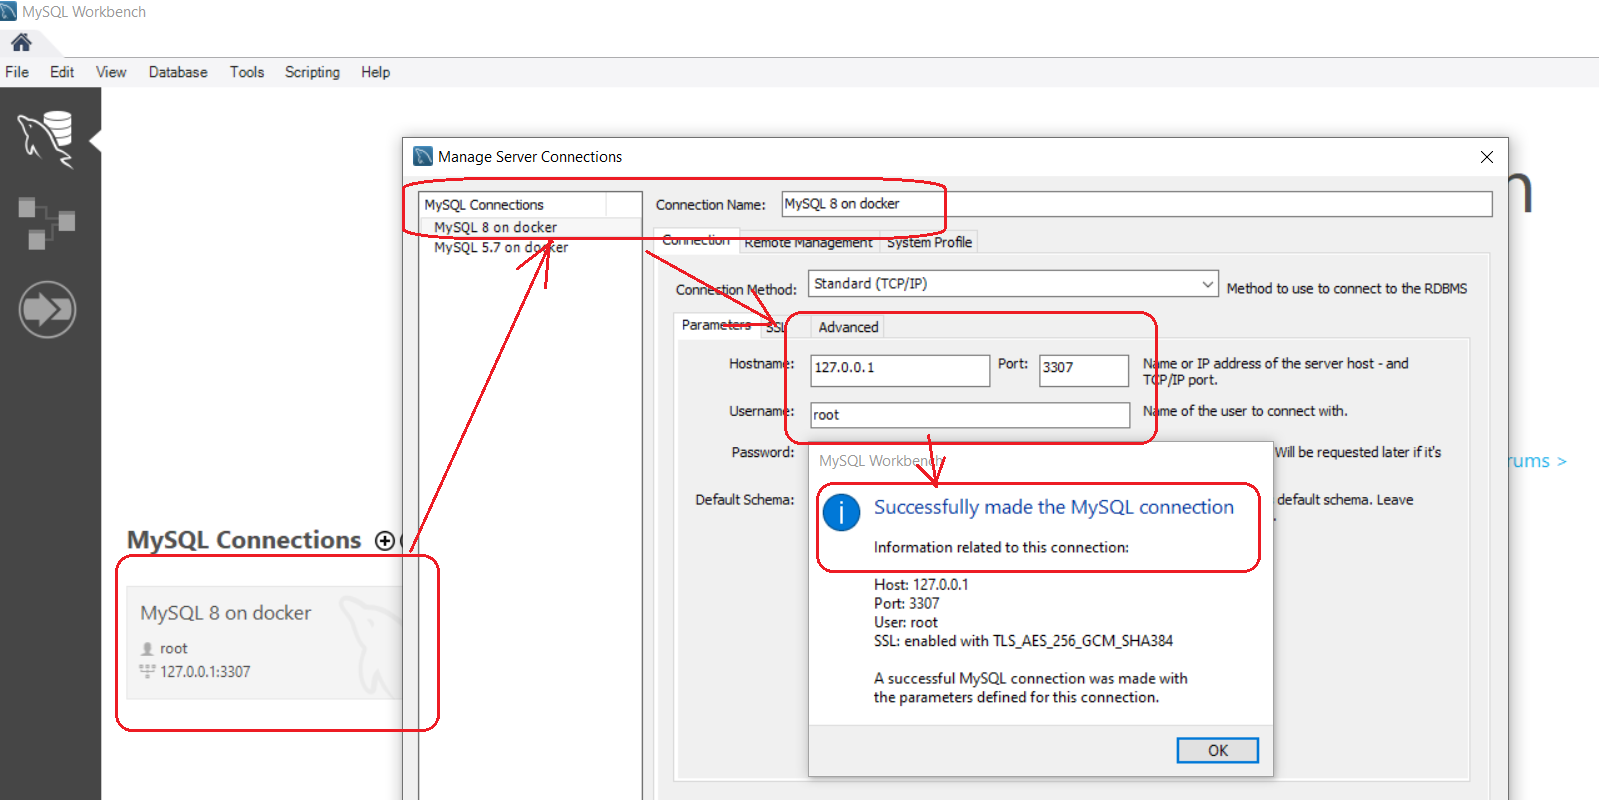
Task: Click the Connection Name input field
Action: click(x=1136, y=204)
